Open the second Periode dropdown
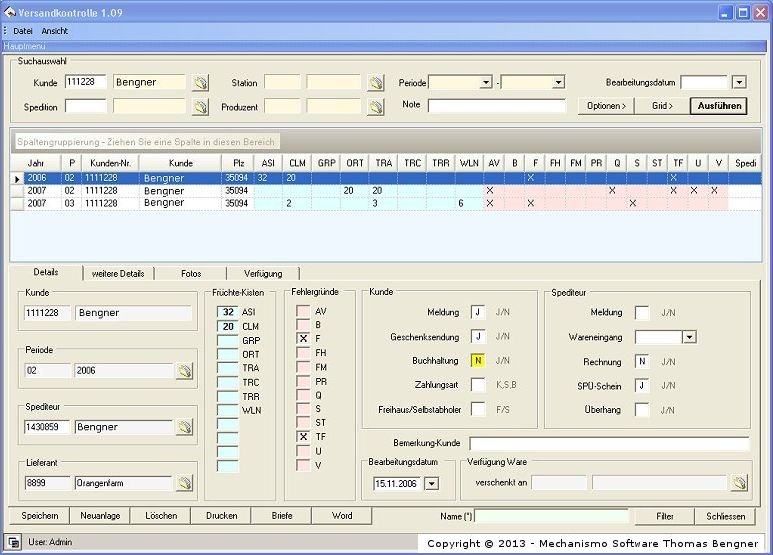 (x=558, y=82)
